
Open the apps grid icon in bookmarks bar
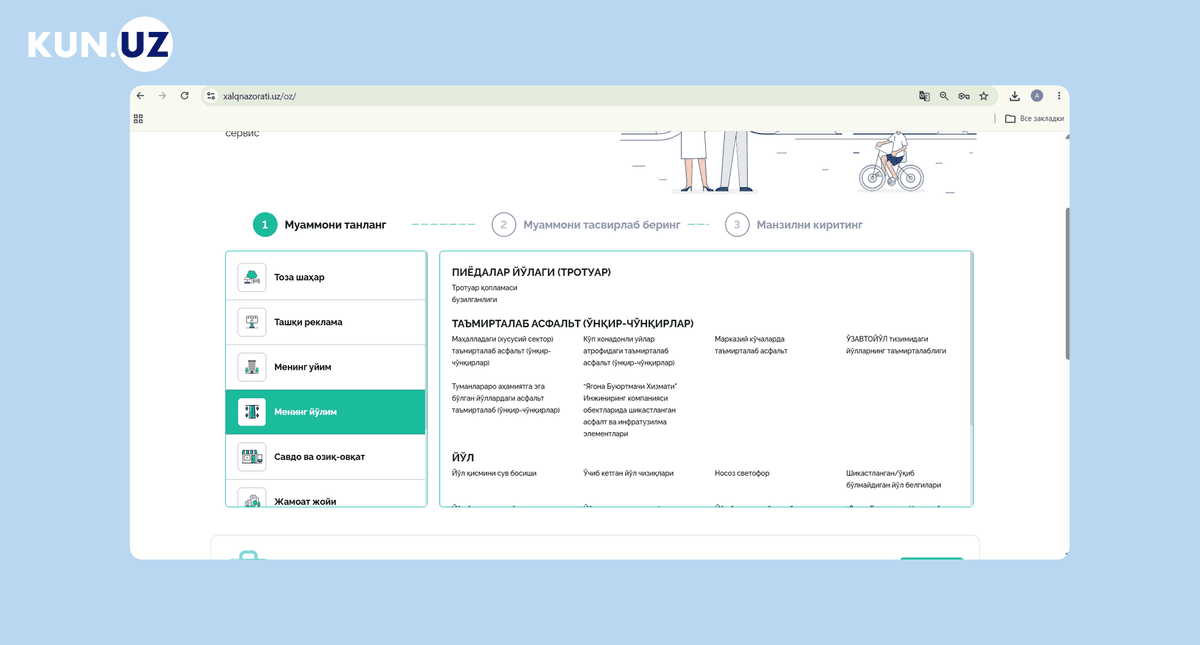138,118
